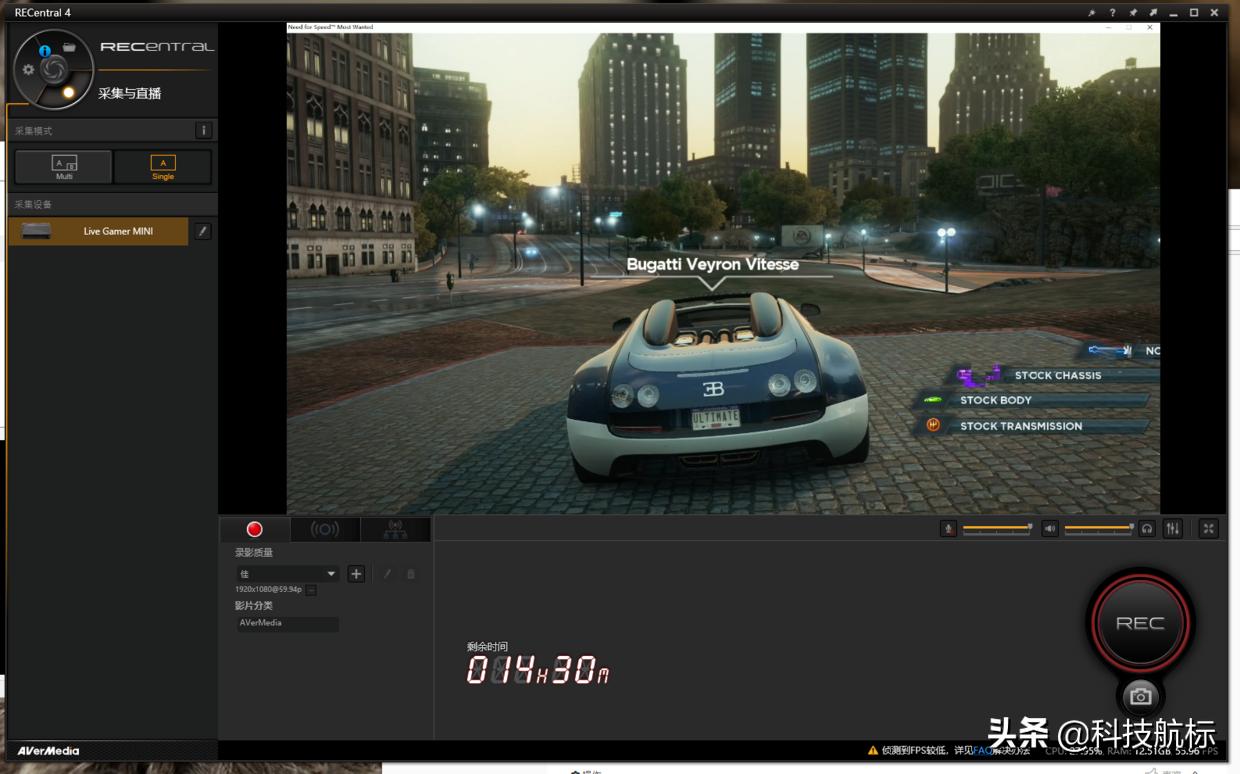Open the FAQ link in status bar

click(982, 750)
